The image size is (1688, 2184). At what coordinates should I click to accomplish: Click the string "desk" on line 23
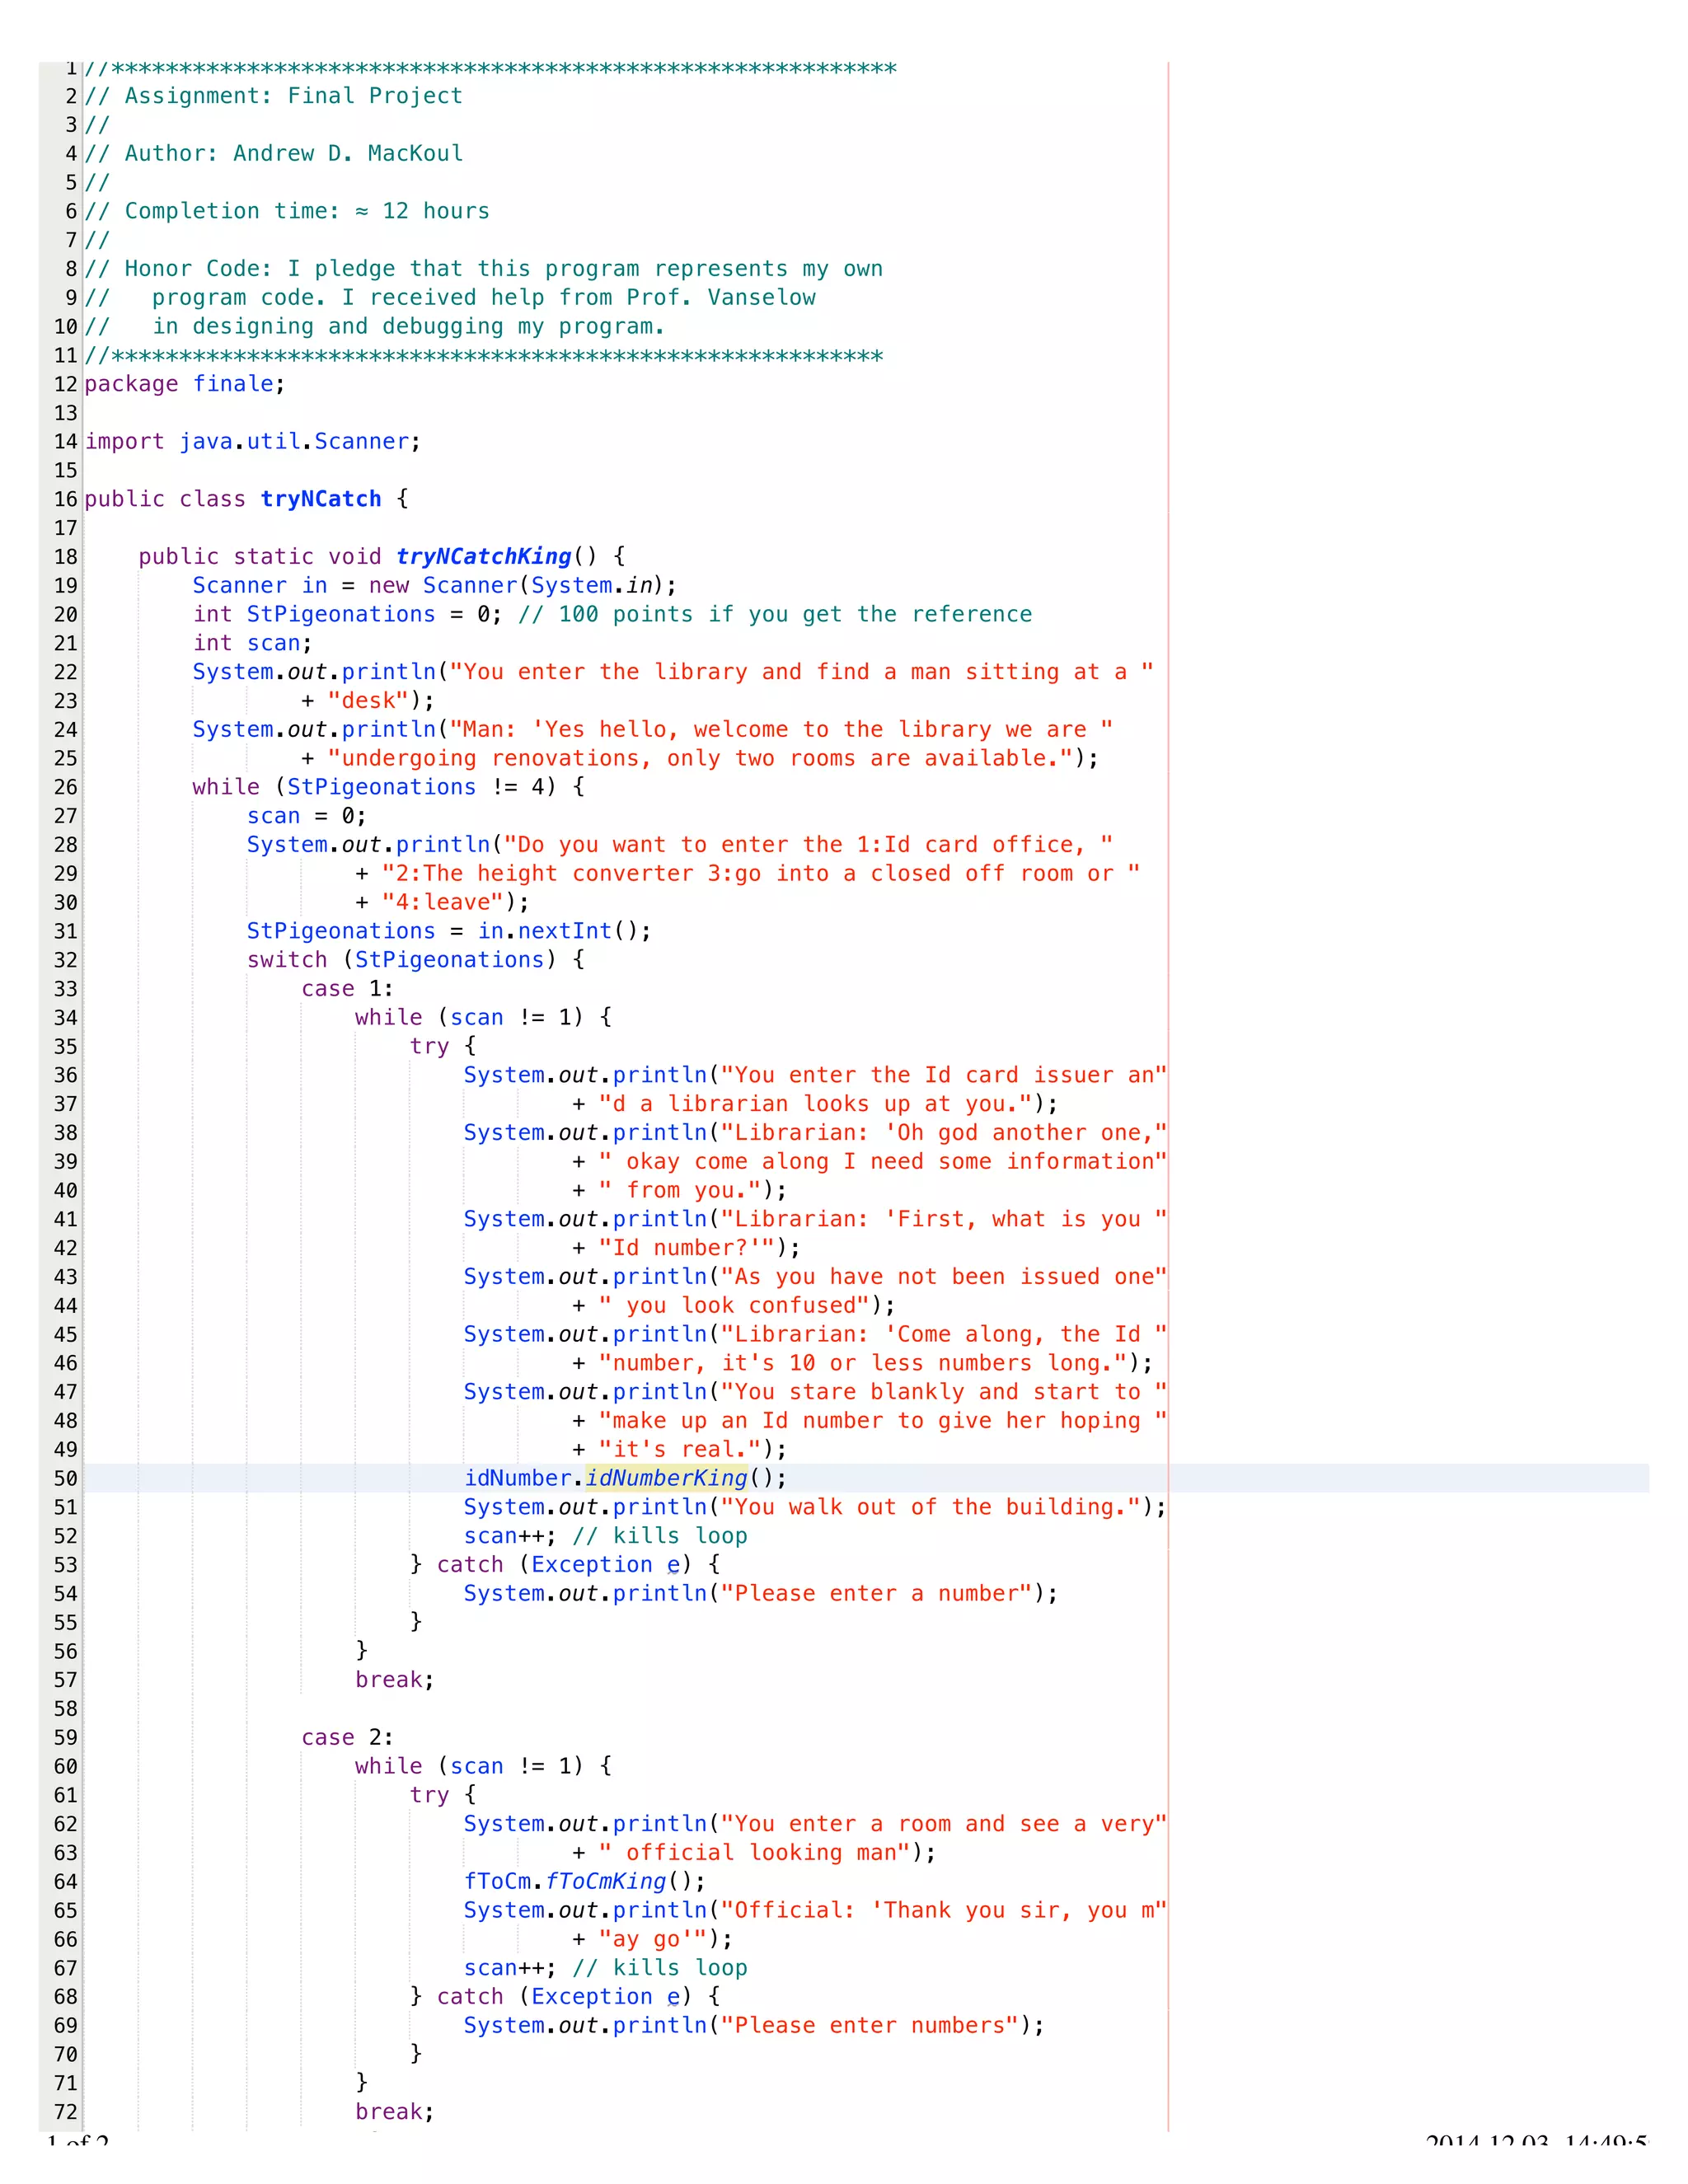[368, 701]
